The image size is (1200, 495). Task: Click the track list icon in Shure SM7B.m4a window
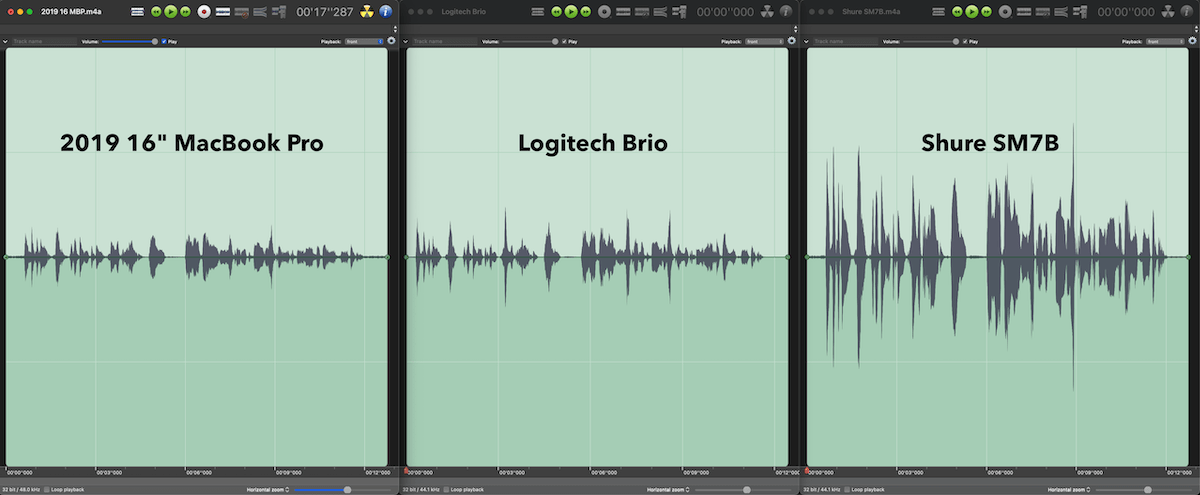click(938, 12)
